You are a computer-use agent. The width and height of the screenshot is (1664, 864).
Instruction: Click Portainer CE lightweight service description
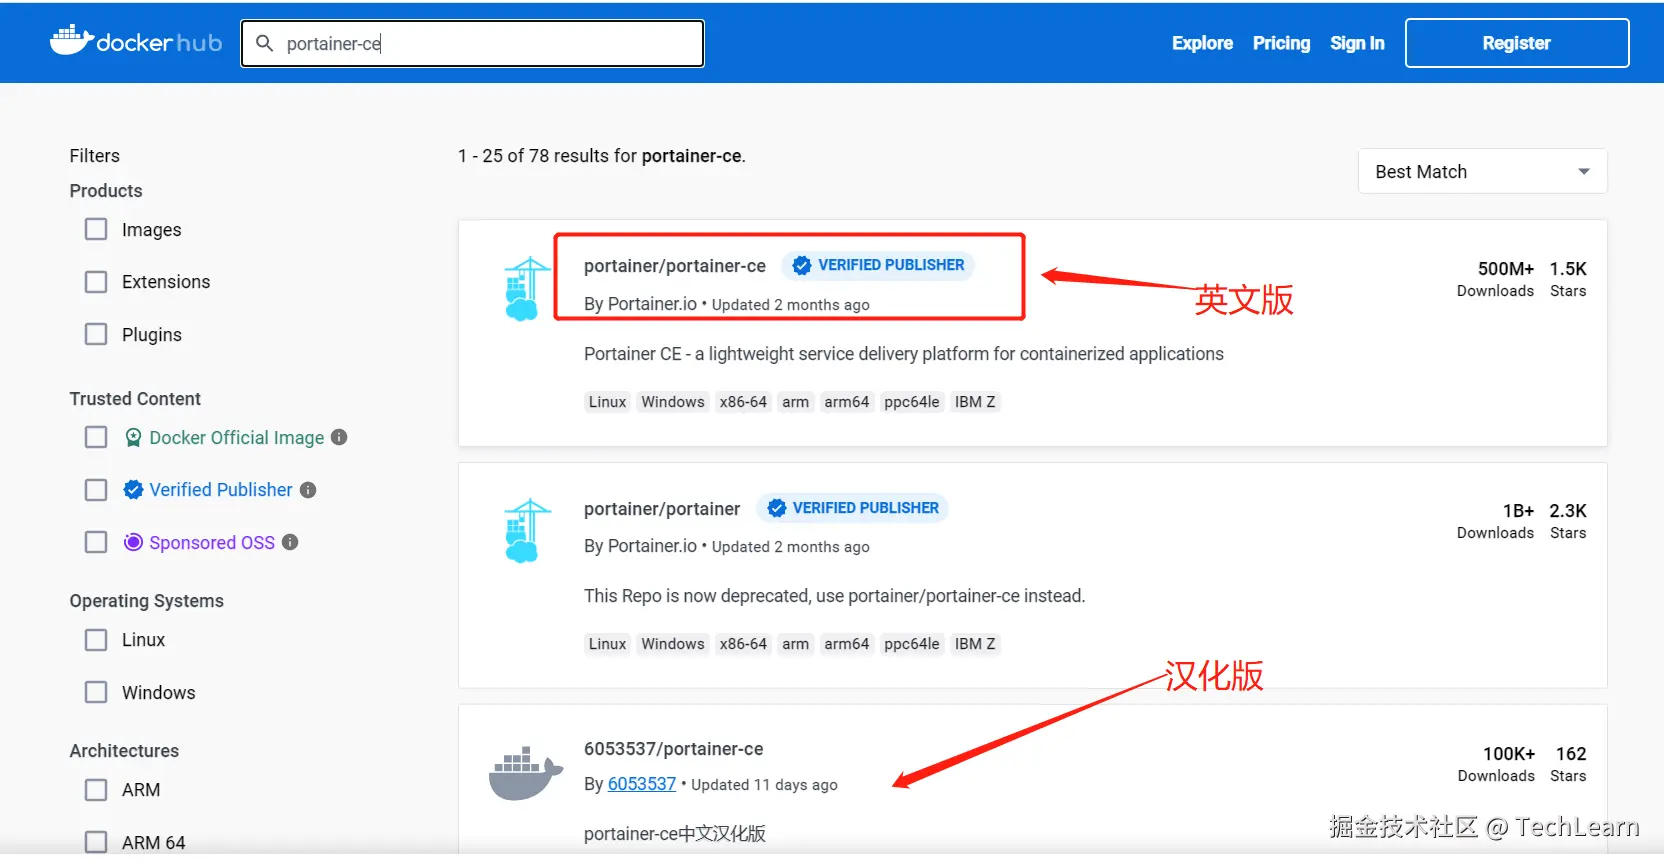pos(904,354)
